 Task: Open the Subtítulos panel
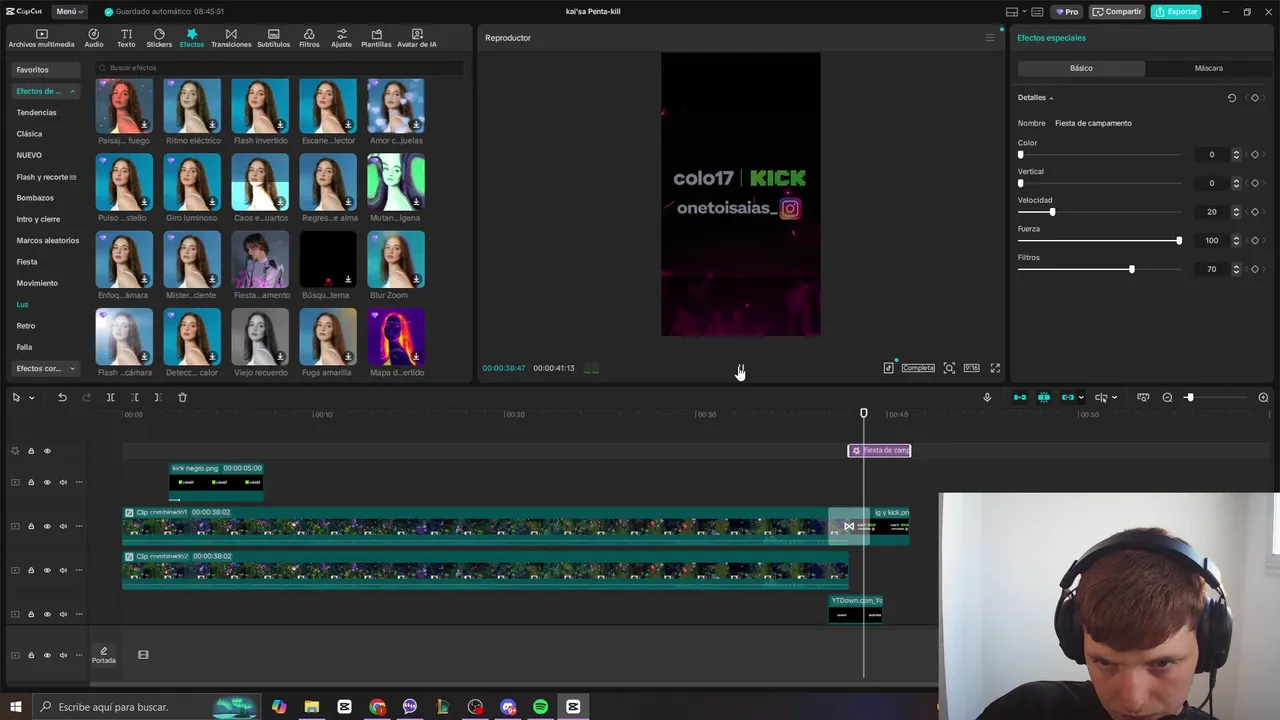pos(273,38)
